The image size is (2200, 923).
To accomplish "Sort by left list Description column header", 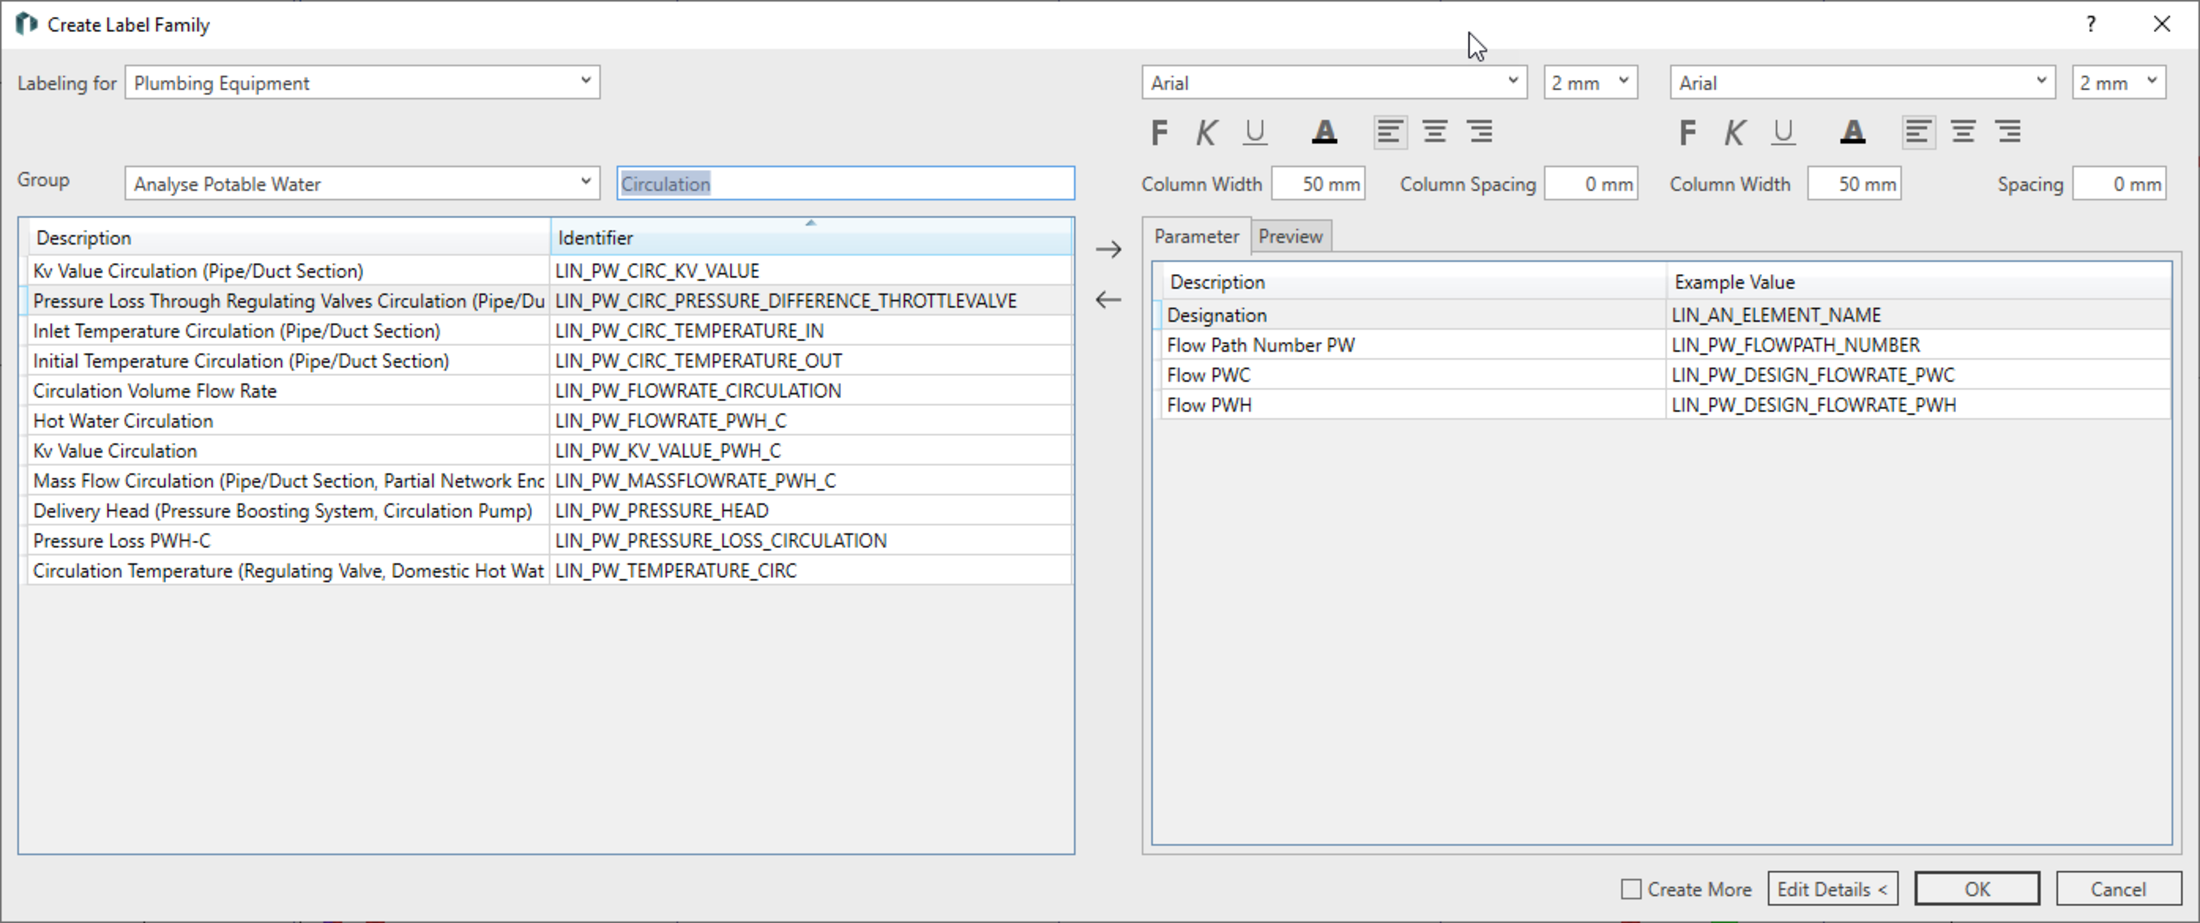I will tap(288, 237).
